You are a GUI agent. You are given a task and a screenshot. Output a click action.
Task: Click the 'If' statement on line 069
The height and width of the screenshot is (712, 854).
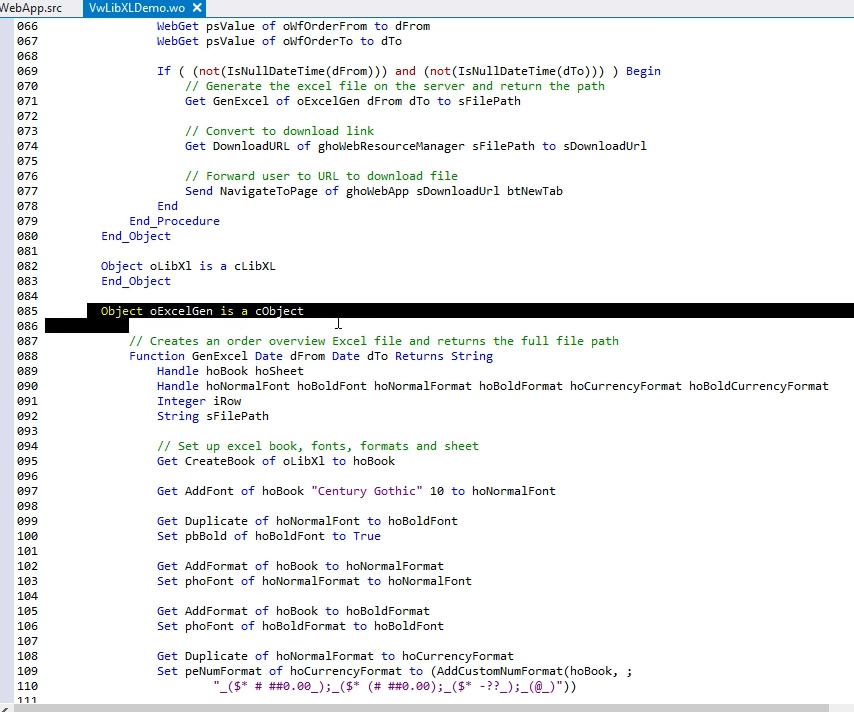[x=164, y=71]
